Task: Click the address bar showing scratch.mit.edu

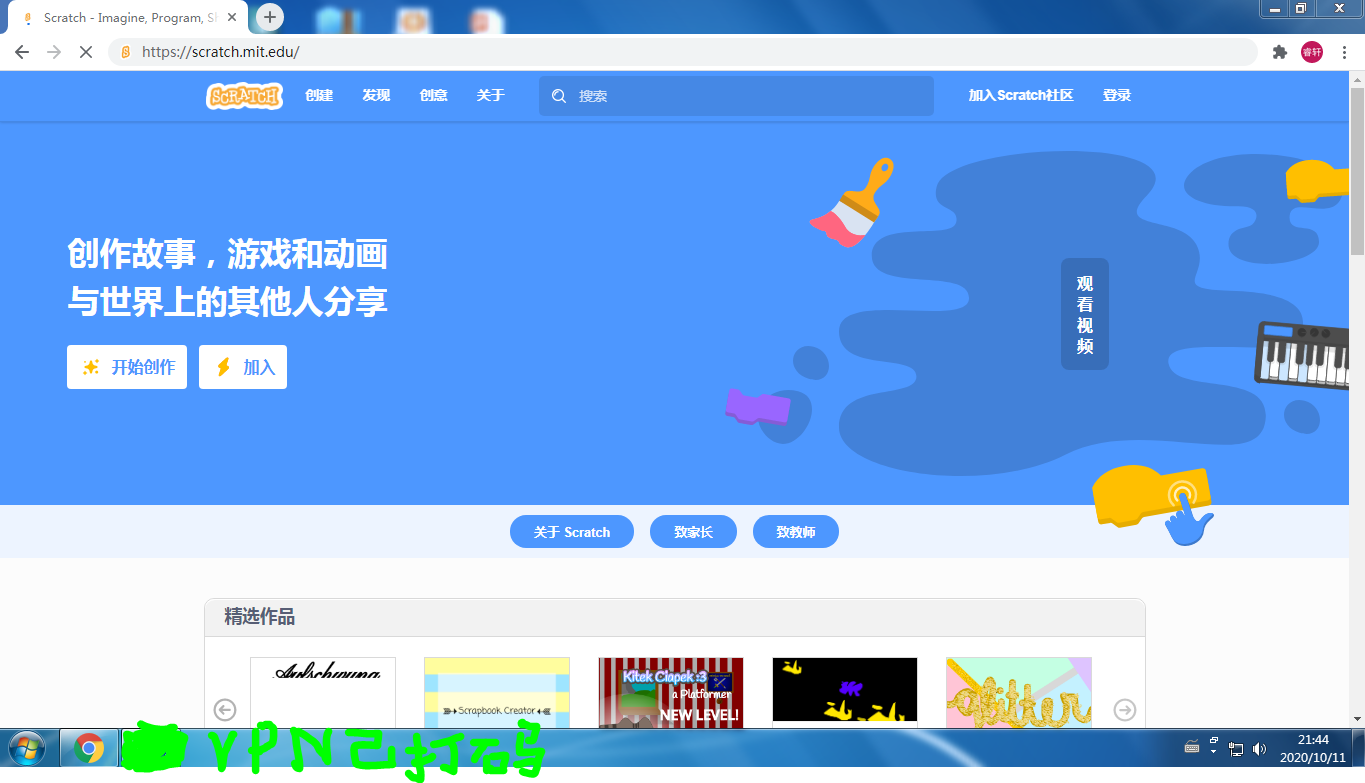Action: click(683, 52)
